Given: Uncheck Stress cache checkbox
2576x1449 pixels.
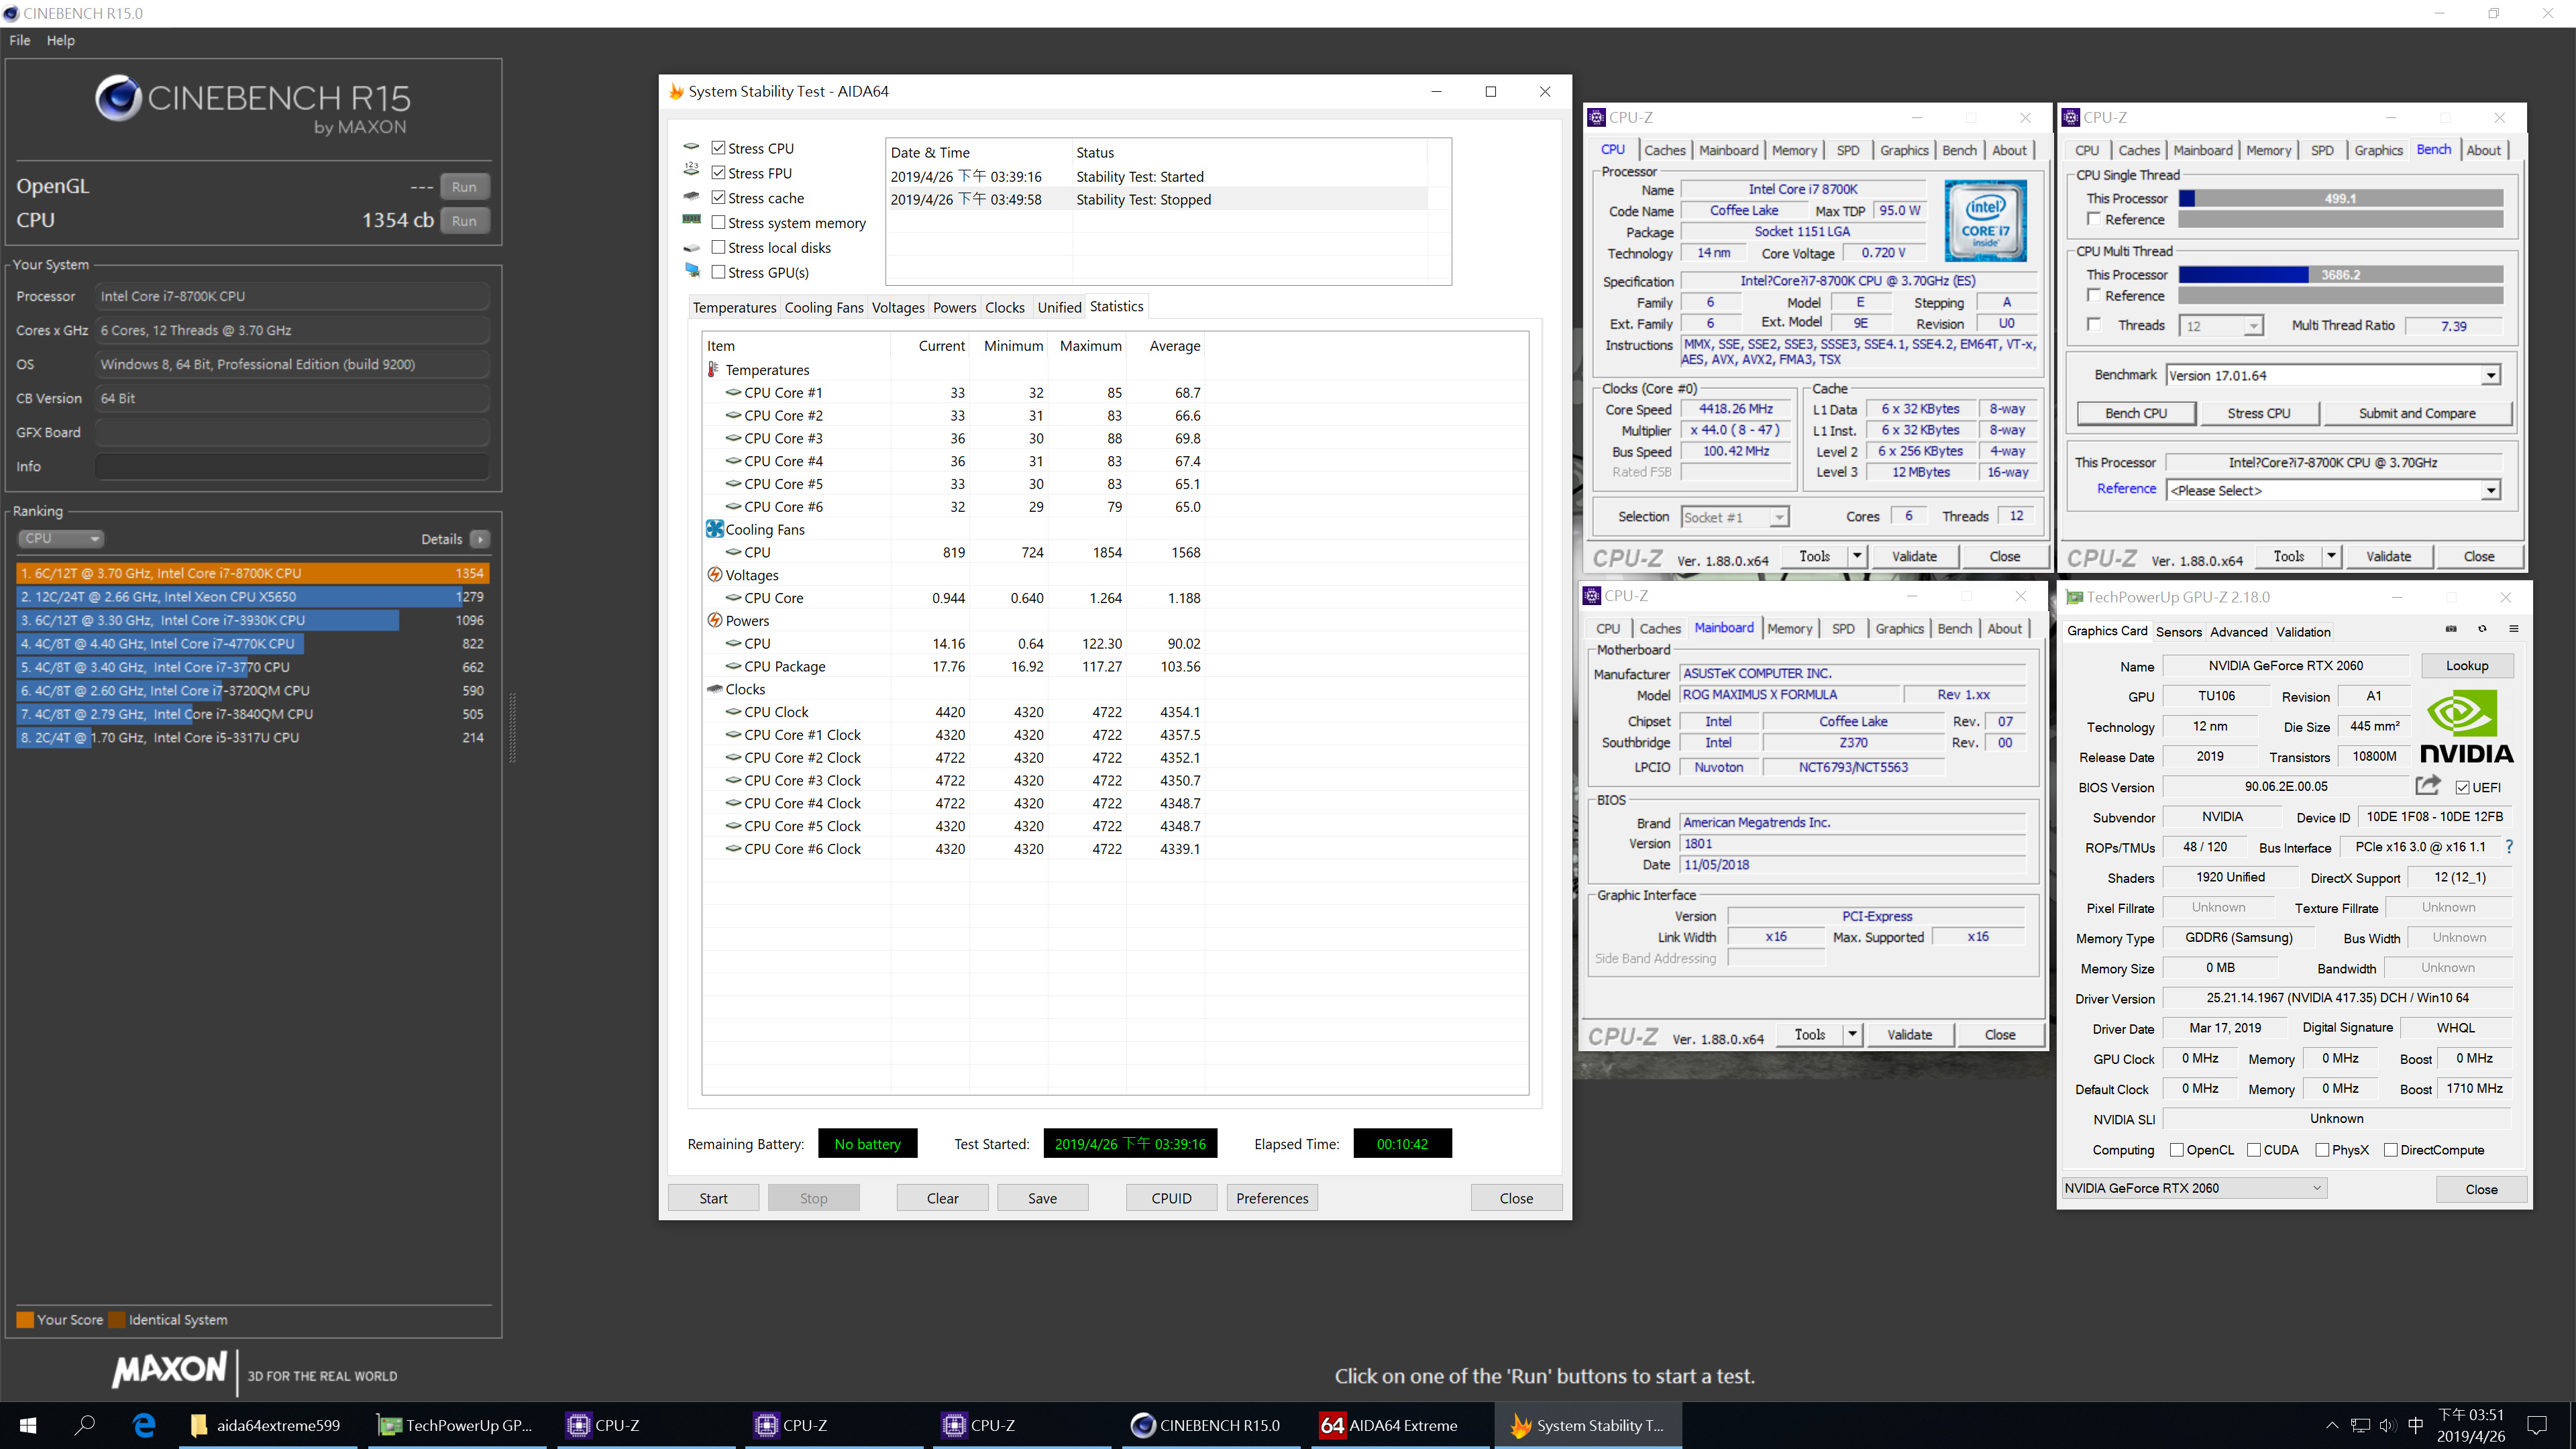Looking at the screenshot, I should pos(718,198).
